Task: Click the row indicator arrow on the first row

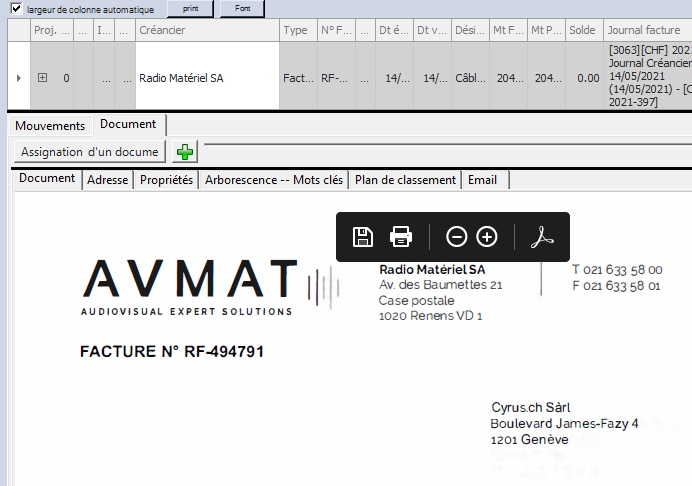Action: click(x=19, y=78)
